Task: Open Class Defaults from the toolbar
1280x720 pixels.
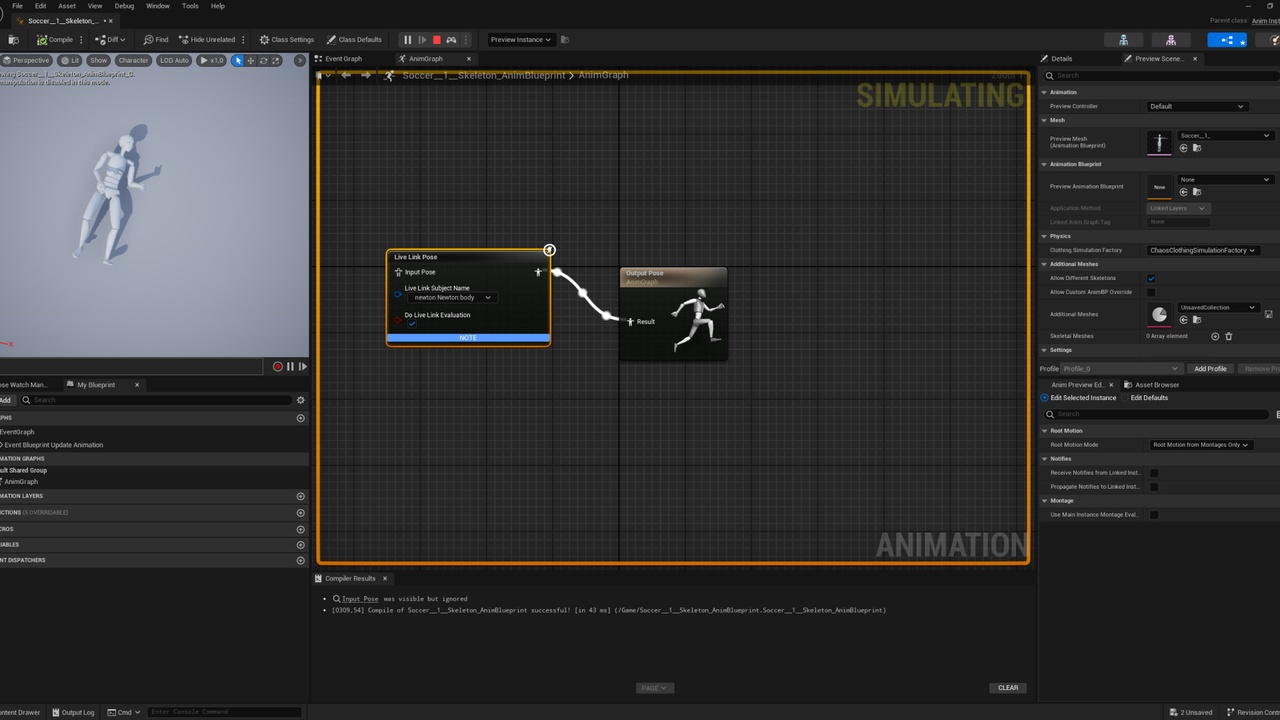Action: click(x=354, y=40)
